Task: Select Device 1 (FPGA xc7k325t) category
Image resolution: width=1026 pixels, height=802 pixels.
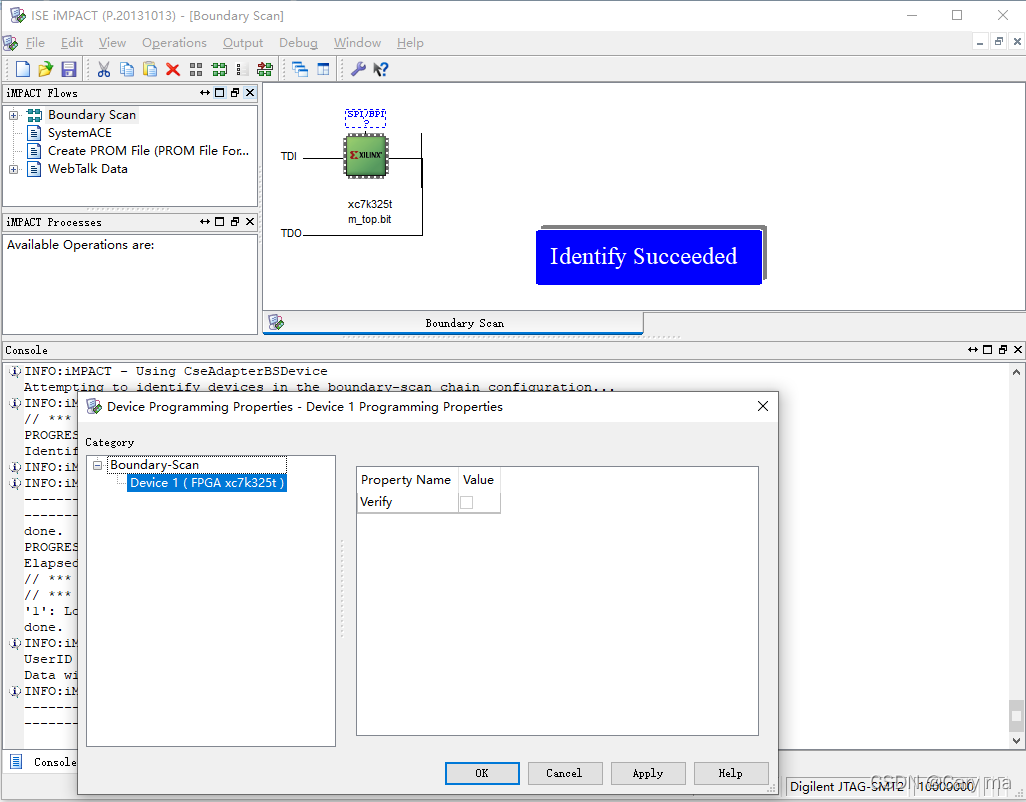Action: (x=207, y=483)
